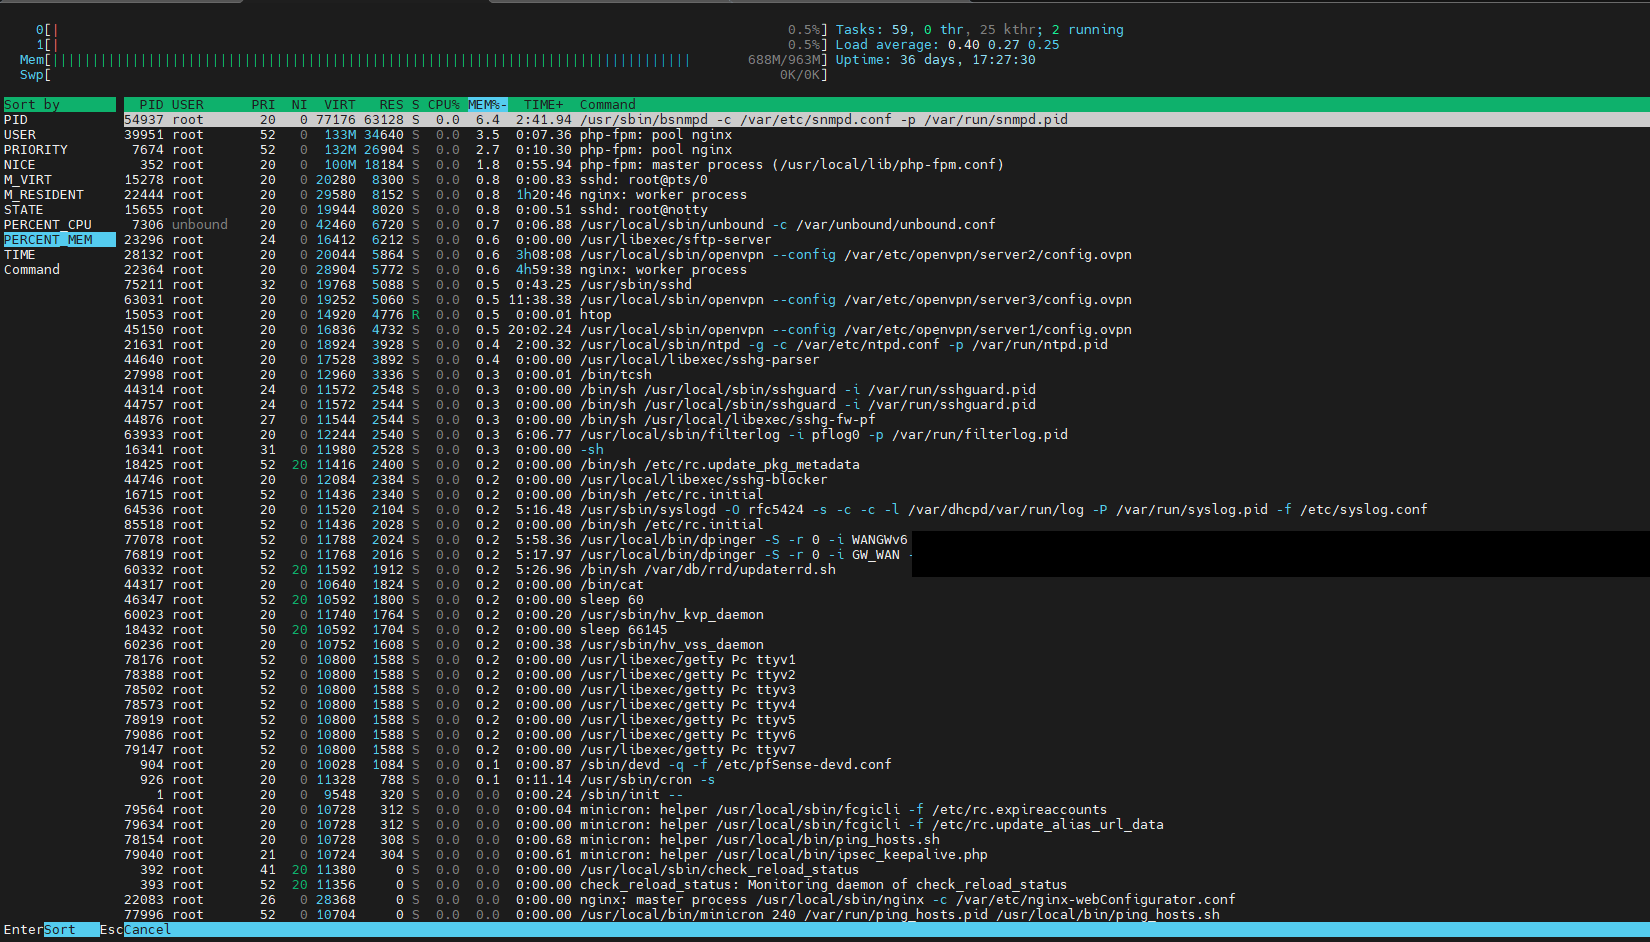Click the Sort button in bottom bar
1650x942 pixels.
coord(71,930)
